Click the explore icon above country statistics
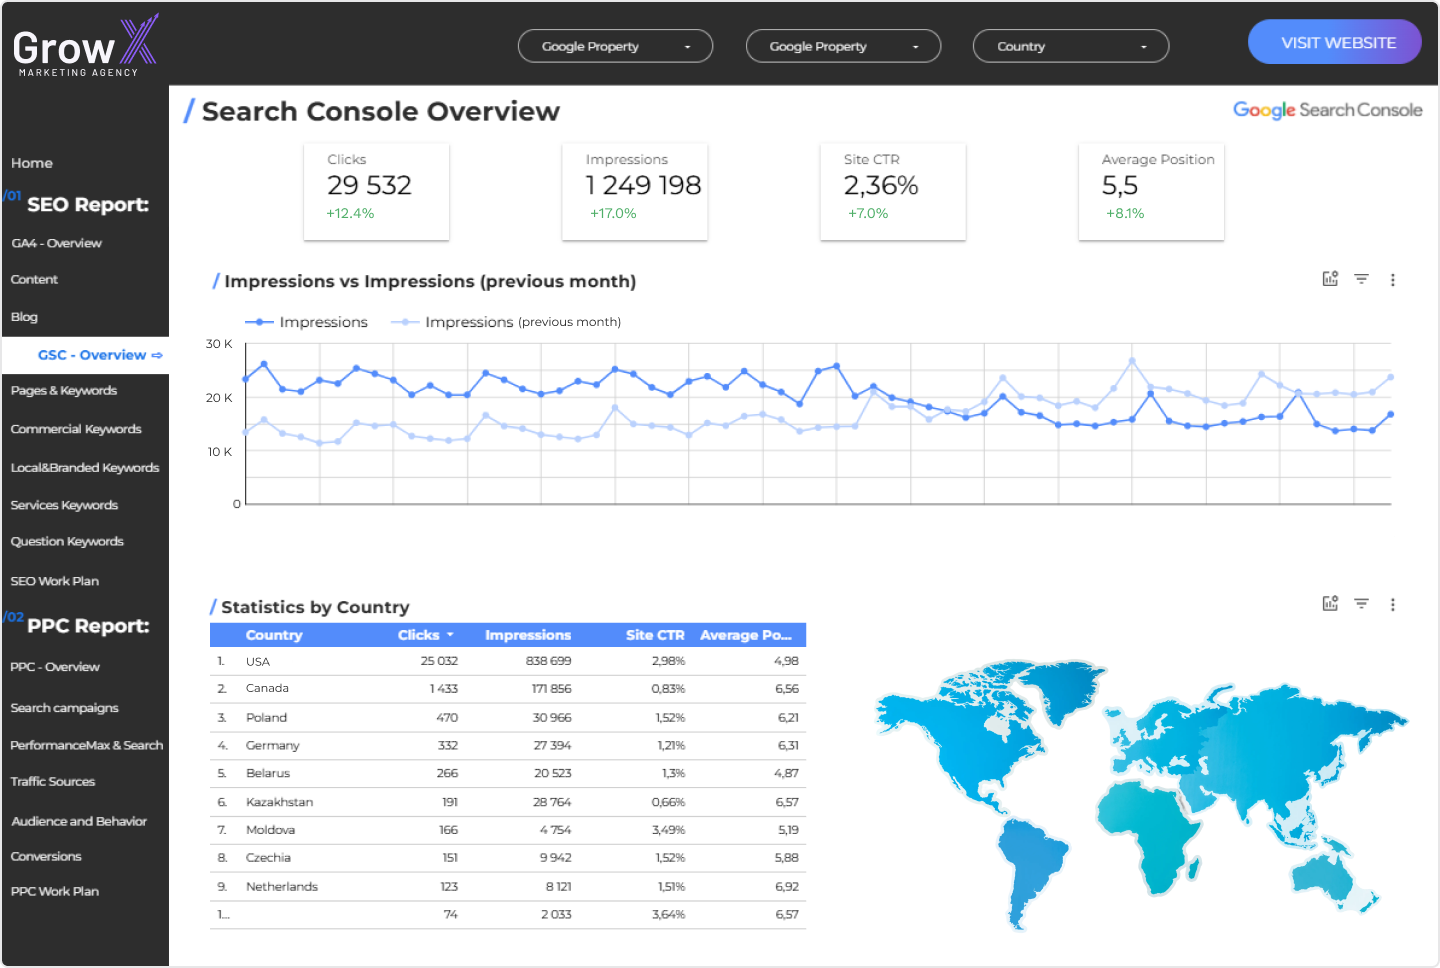The height and width of the screenshot is (968, 1440). click(x=1330, y=603)
